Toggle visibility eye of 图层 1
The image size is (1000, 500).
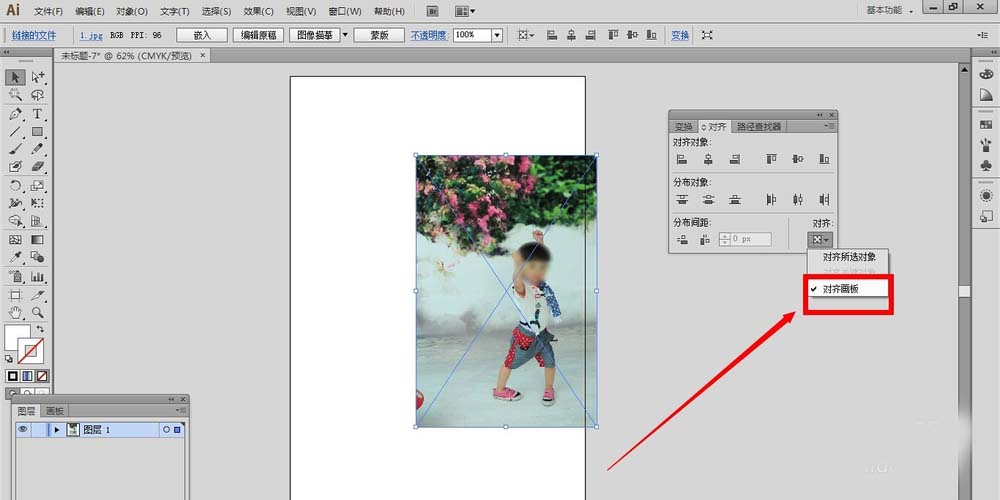[23, 429]
